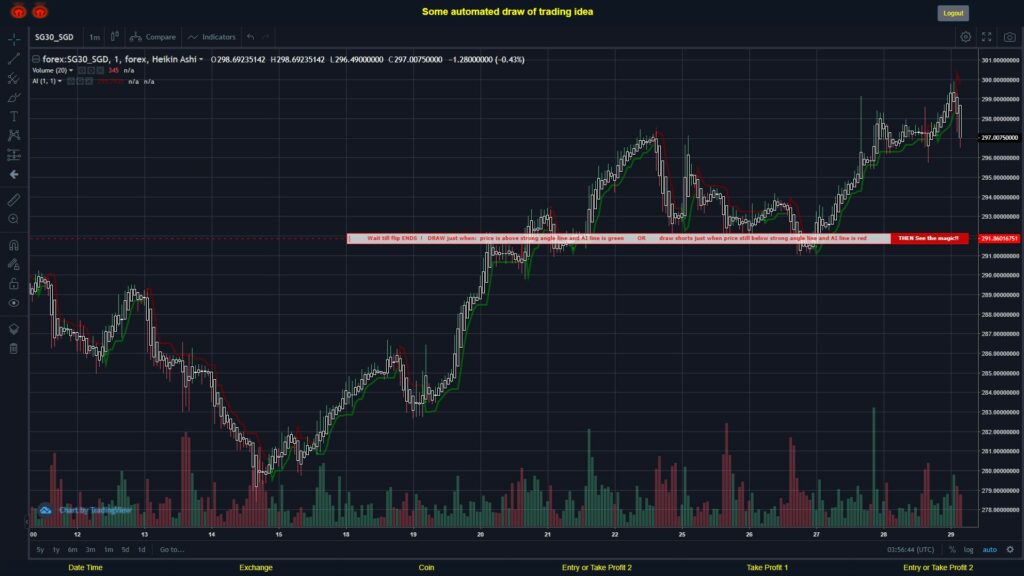
Task: Collapse the indicator legend toggle
Action: pyautogui.click(x=36, y=59)
